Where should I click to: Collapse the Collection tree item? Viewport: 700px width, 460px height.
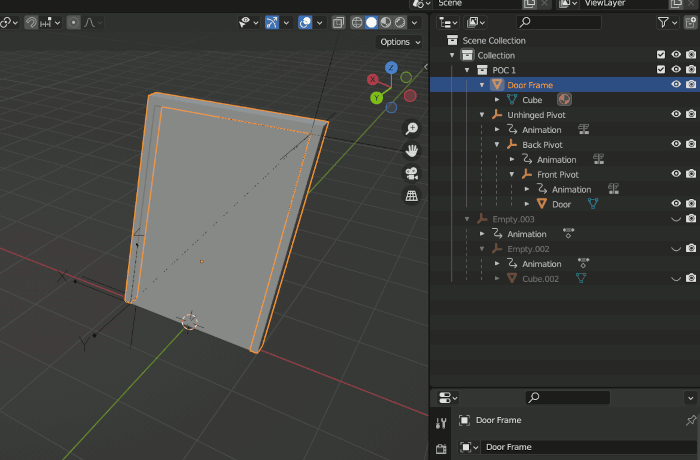click(x=452, y=55)
